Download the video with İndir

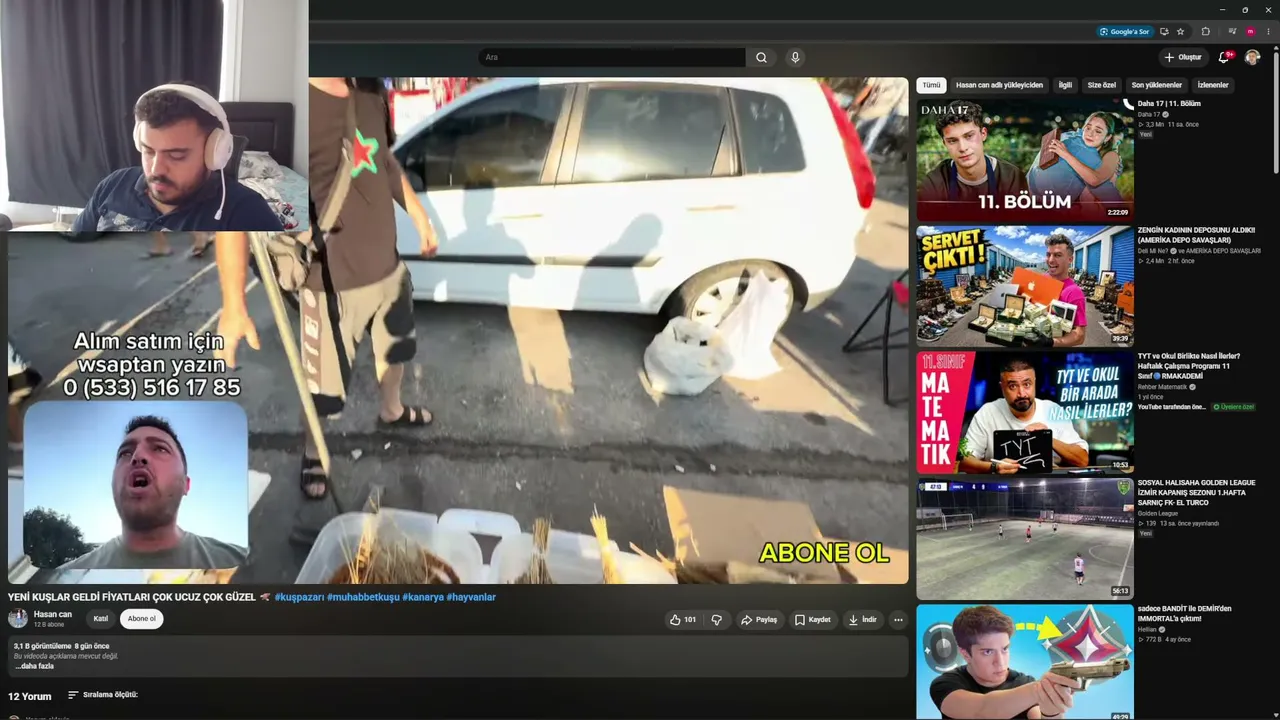click(x=863, y=620)
